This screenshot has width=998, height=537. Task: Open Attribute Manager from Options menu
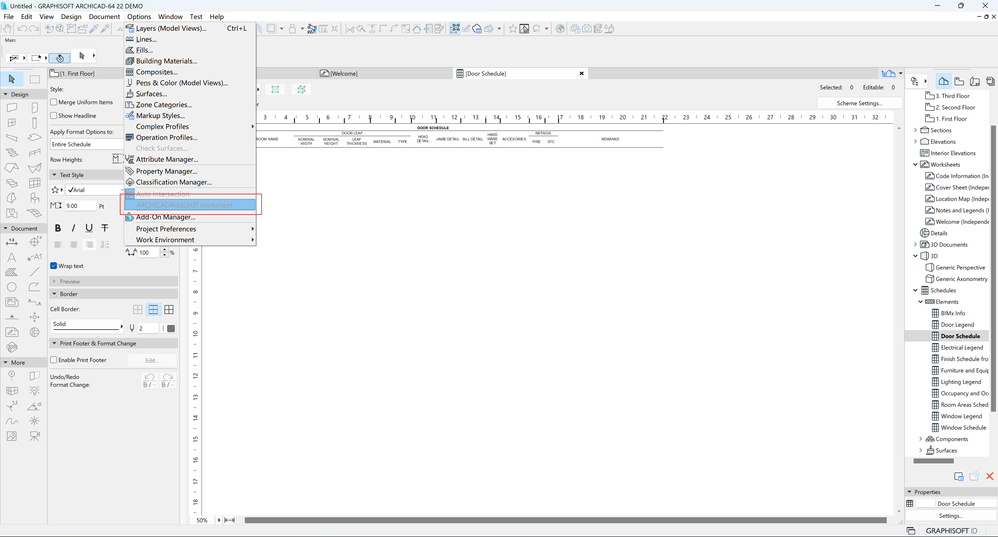pos(166,159)
